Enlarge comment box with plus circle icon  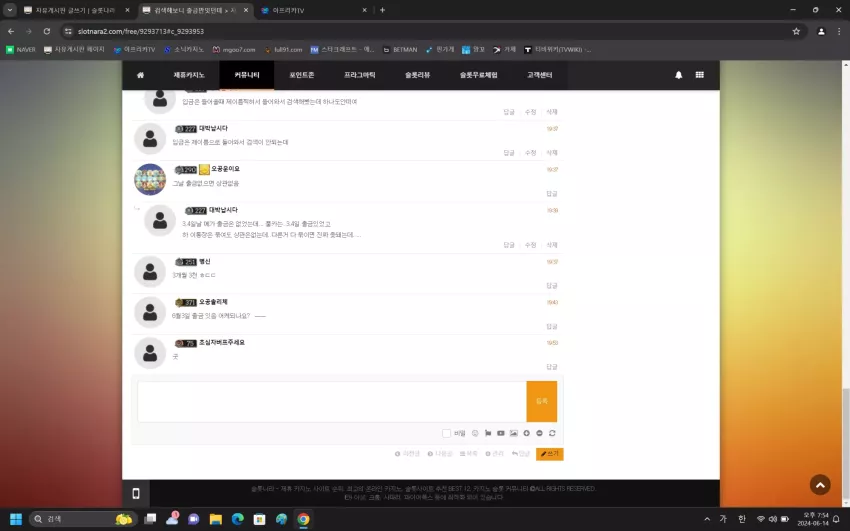coord(526,433)
